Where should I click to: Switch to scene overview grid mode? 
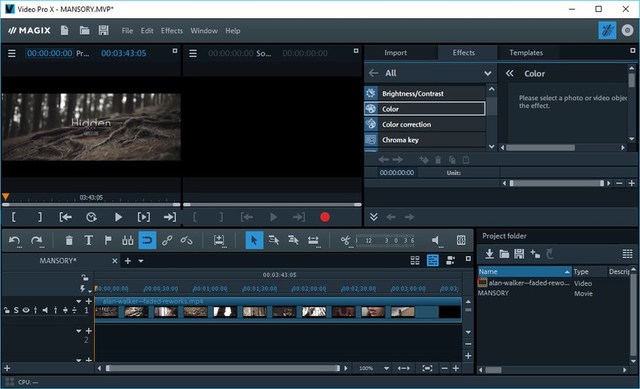[415, 260]
